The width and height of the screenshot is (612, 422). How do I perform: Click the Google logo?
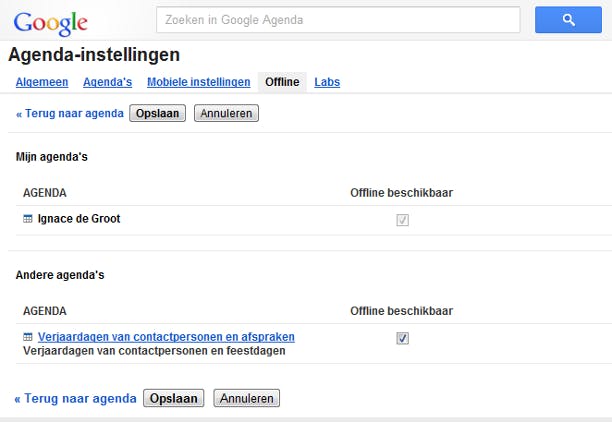click(x=50, y=21)
